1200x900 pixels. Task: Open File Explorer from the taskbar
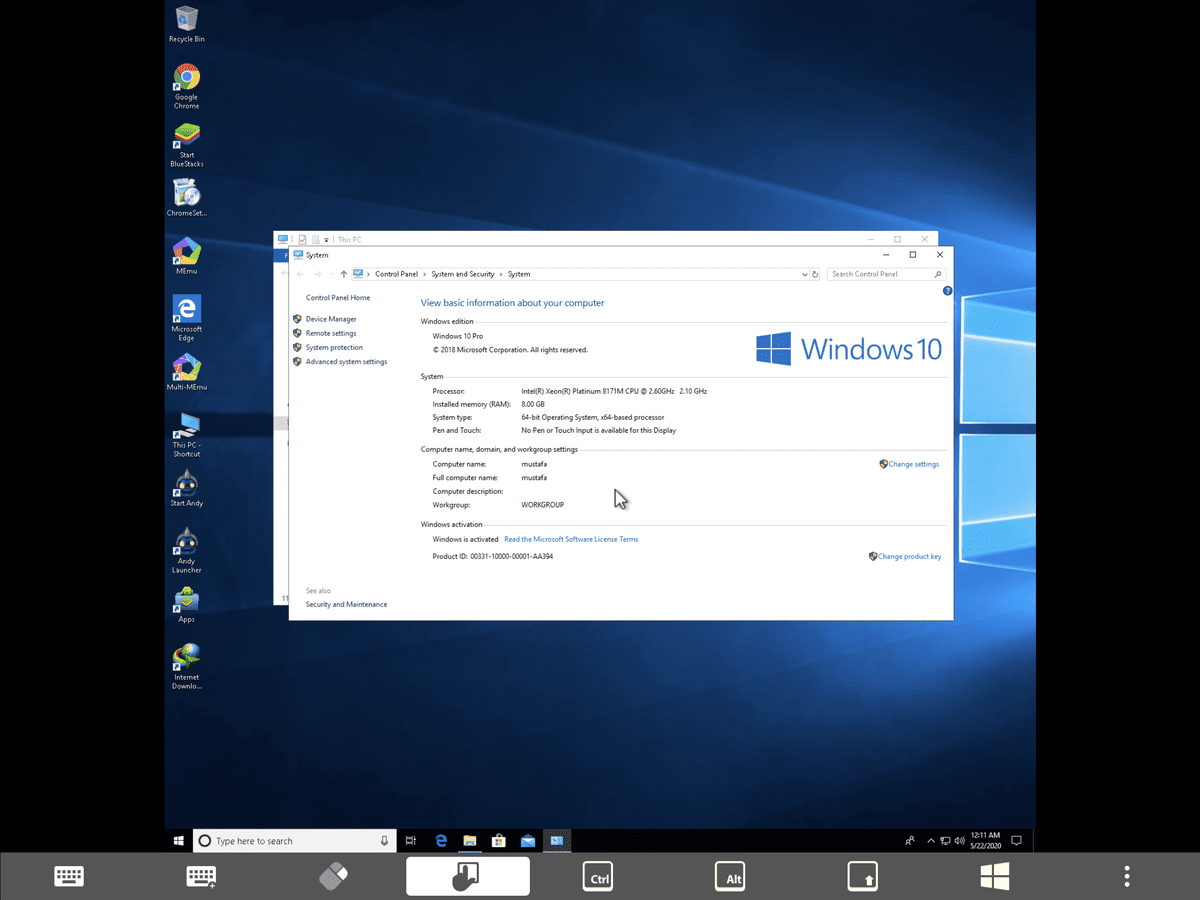click(470, 841)
